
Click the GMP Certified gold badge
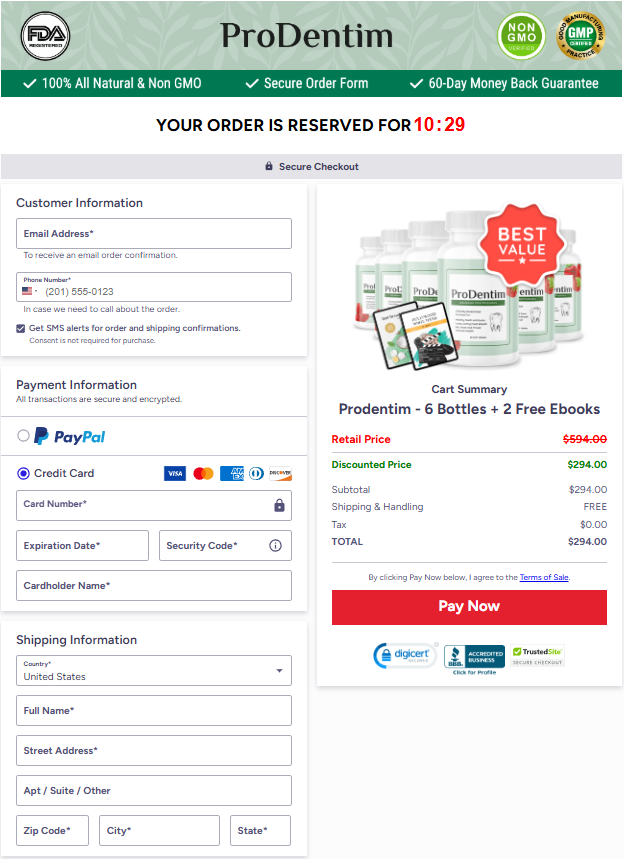point(580,36)
